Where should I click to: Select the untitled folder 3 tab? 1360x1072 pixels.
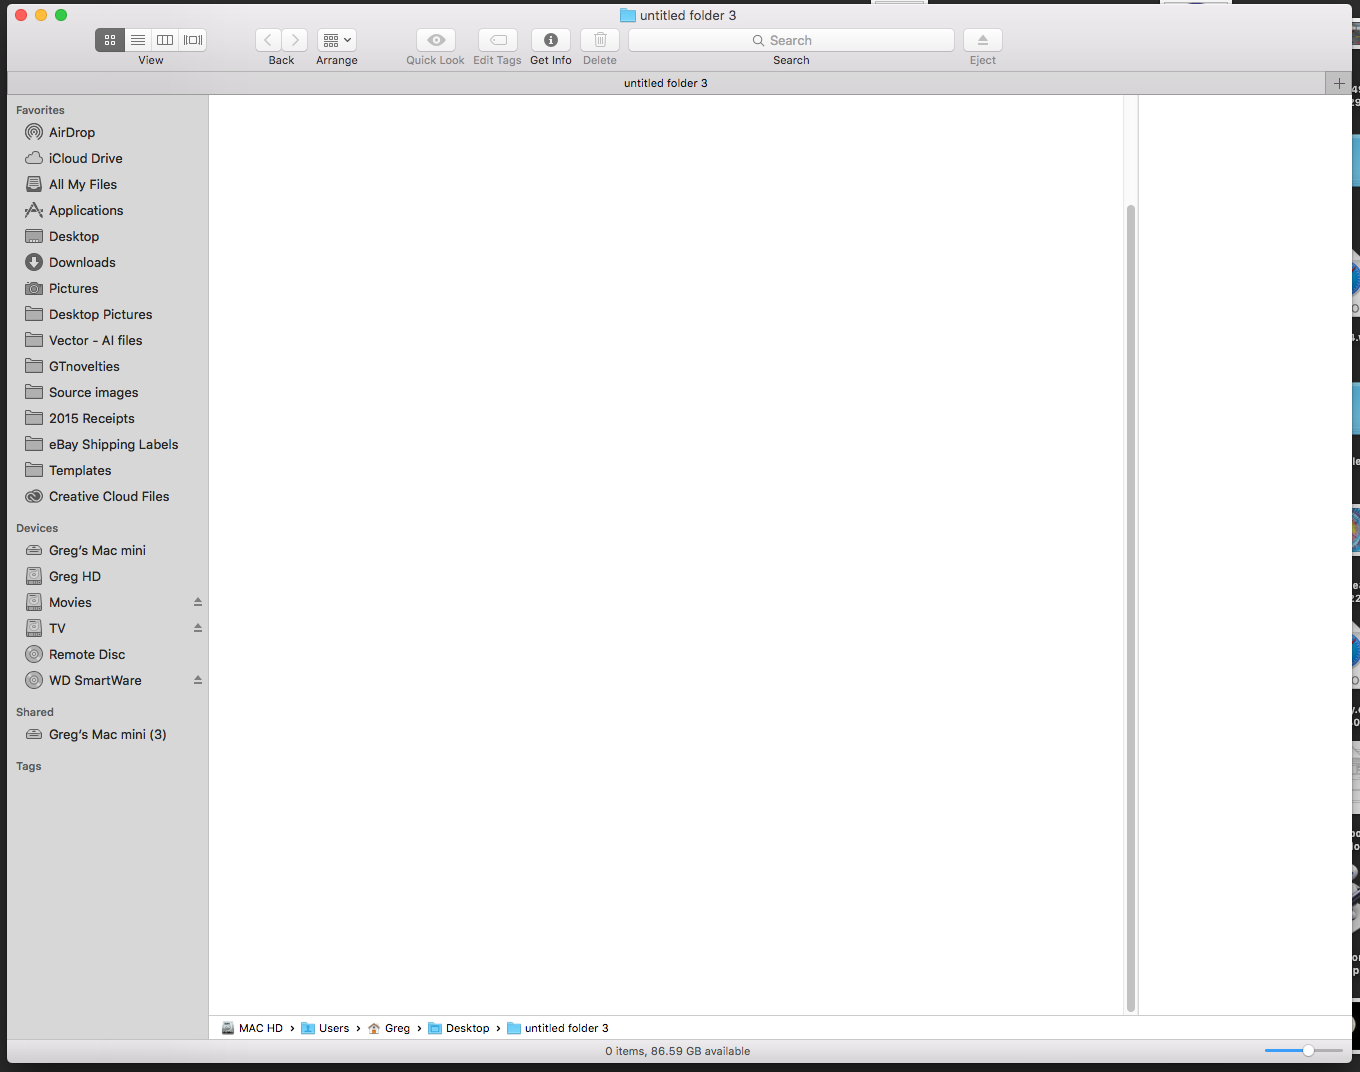click(x=666, y=83)
